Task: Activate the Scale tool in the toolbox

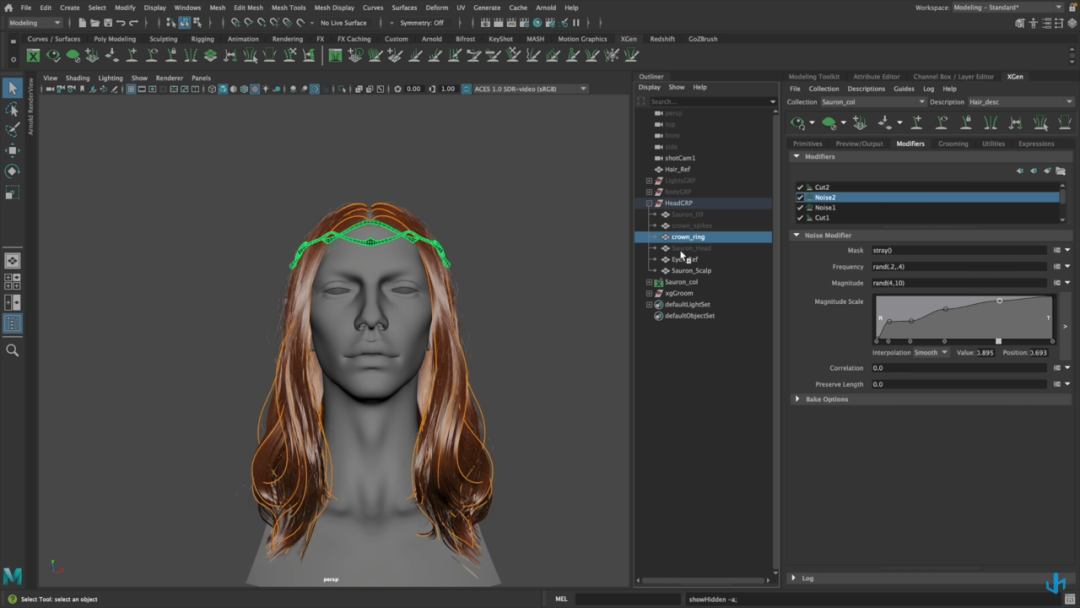Action: tap(12, 192)
